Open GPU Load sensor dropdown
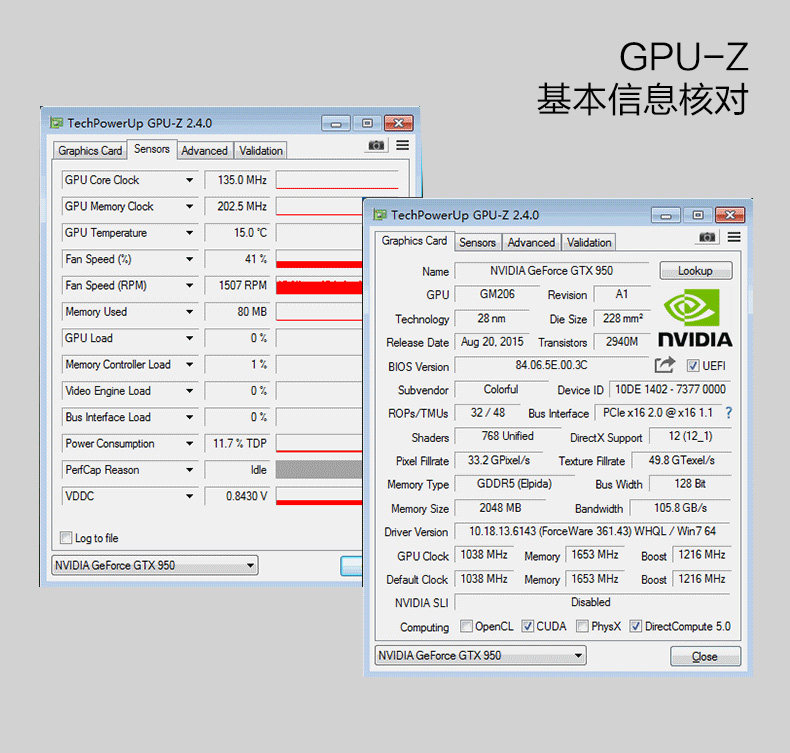Screen dimensions: 790x753 point(189,338)
